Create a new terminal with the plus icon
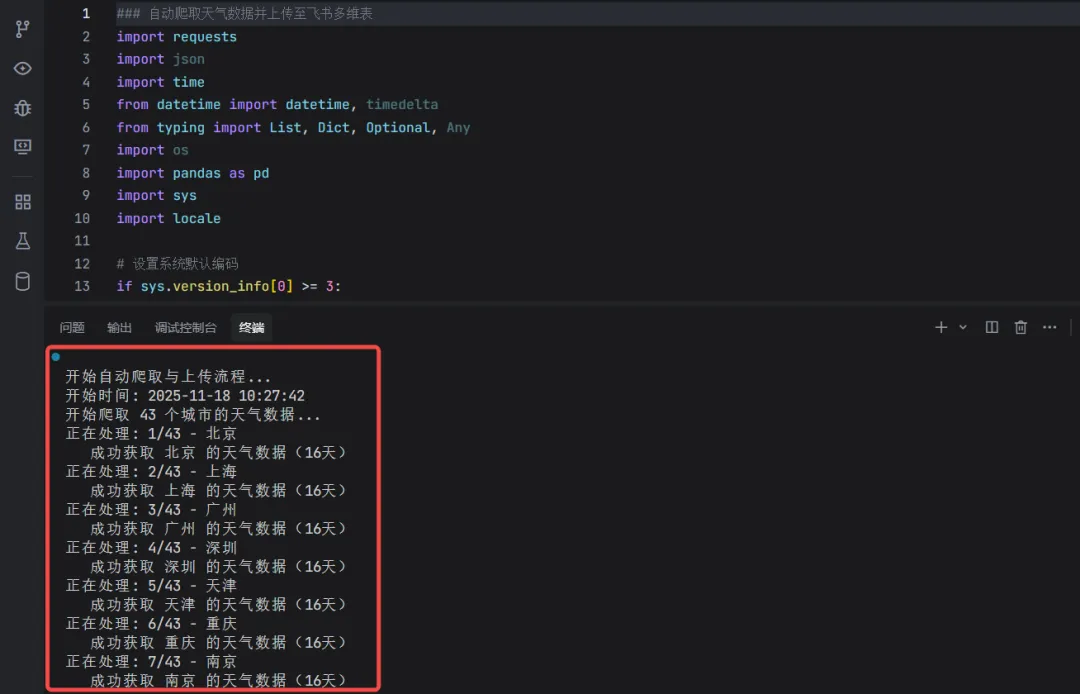Viewport: 1080px width, 694px height. click(x=940, y=327)
